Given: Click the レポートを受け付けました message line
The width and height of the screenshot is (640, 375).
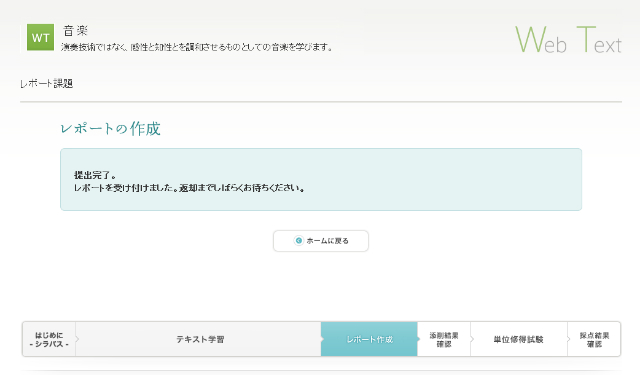Looking at the screenshot, I should tap(189, 188).
